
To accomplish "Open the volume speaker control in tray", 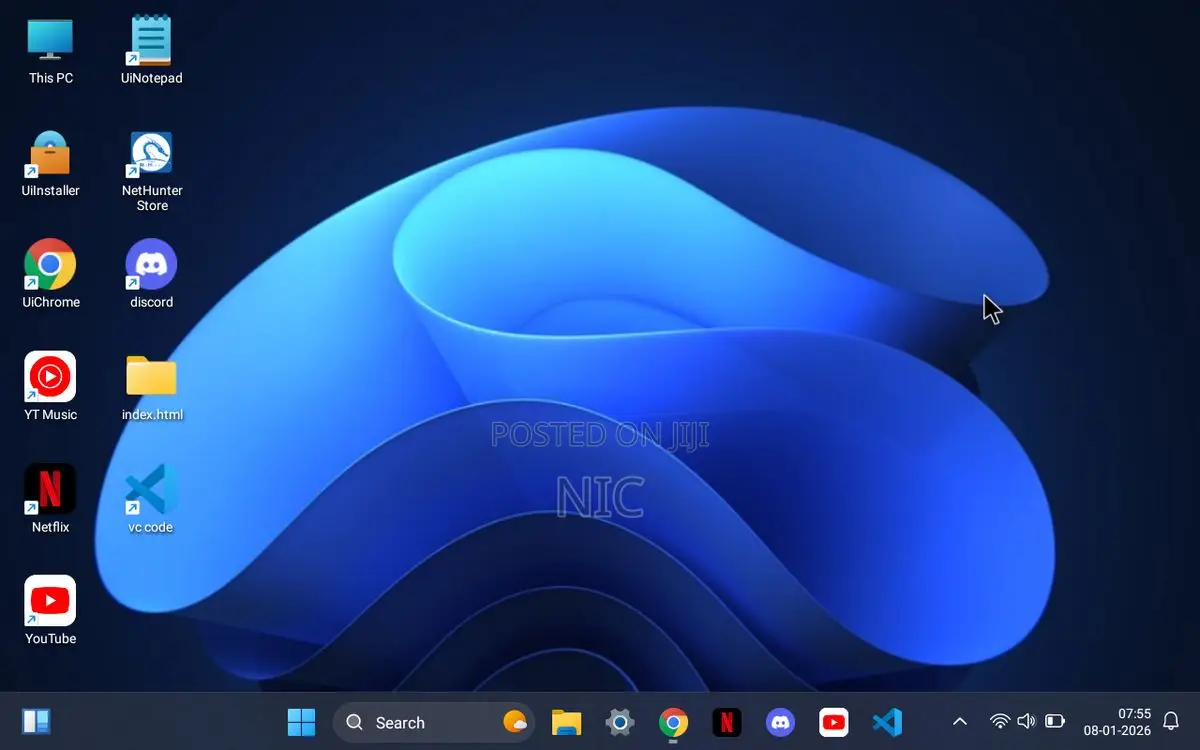I will pyautogui.click(x=1026, y=721).
